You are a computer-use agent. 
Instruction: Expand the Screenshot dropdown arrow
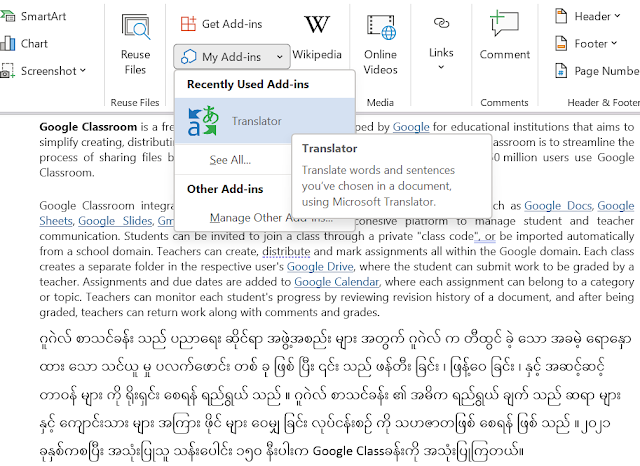tap(83, 71)
